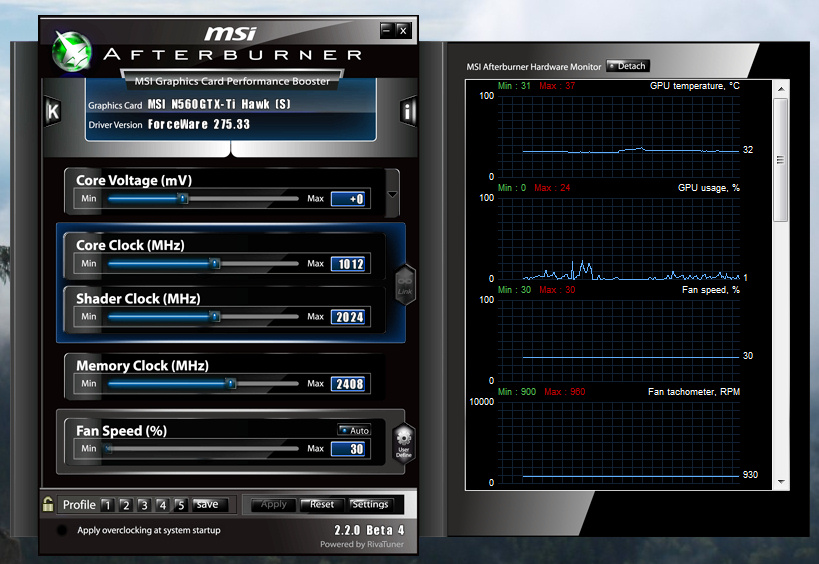Click the Core Clock value field 1012
This screenshot has width=819, height=564.
tap(350, 264)
